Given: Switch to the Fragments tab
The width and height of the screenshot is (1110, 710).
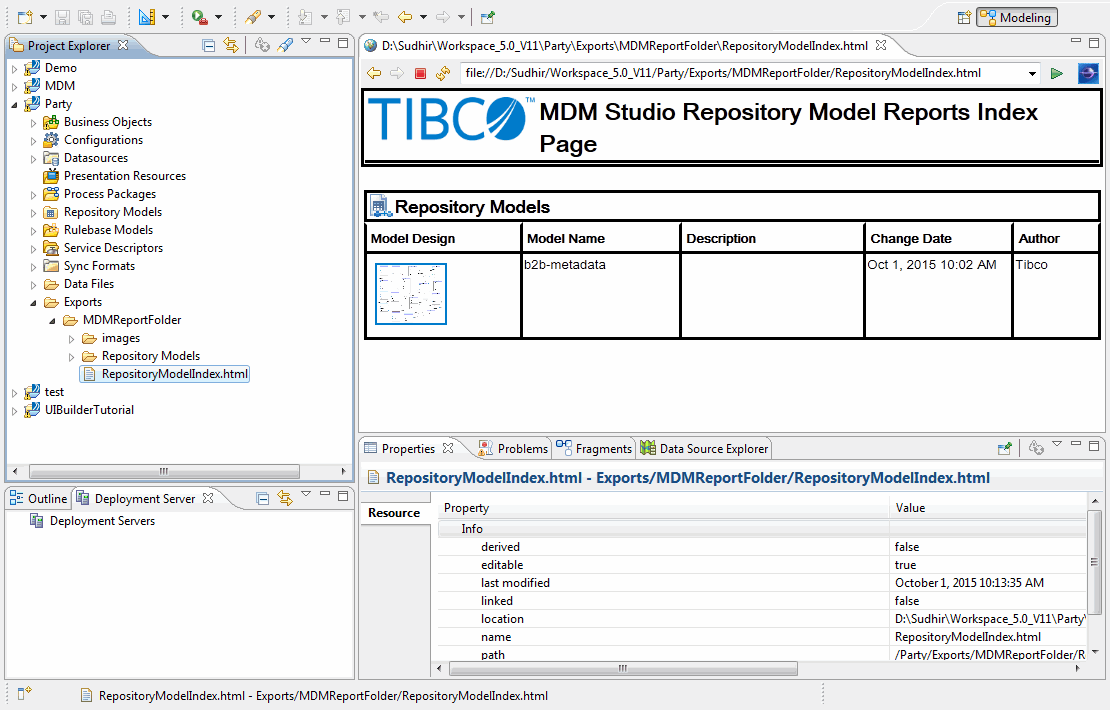Looking at the screenshot, I should pyautogui.click(x=593, y=448).
